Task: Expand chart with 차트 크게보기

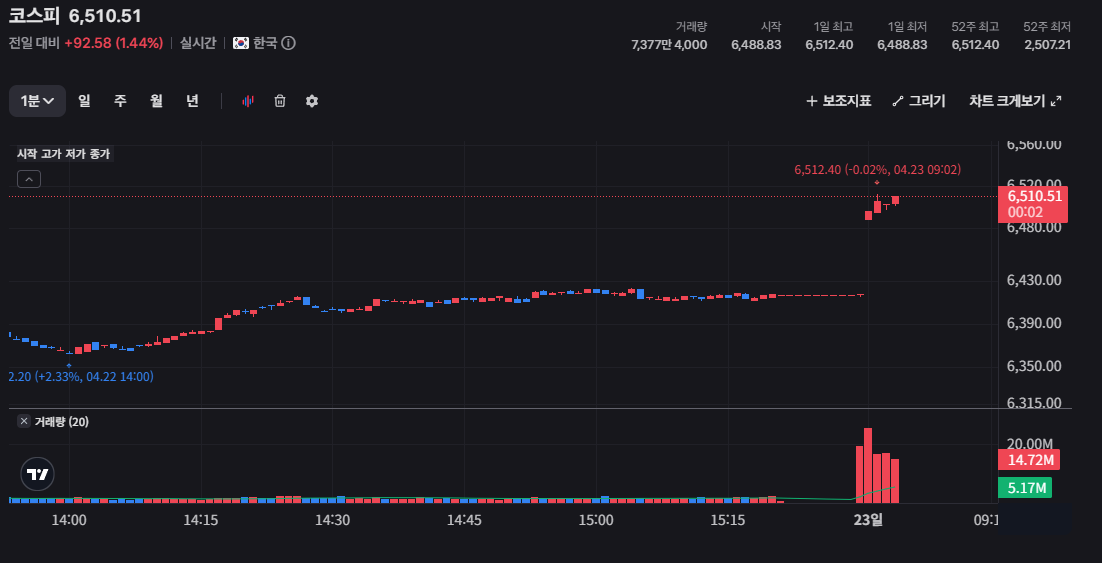Action: [x=1014, y=101]
